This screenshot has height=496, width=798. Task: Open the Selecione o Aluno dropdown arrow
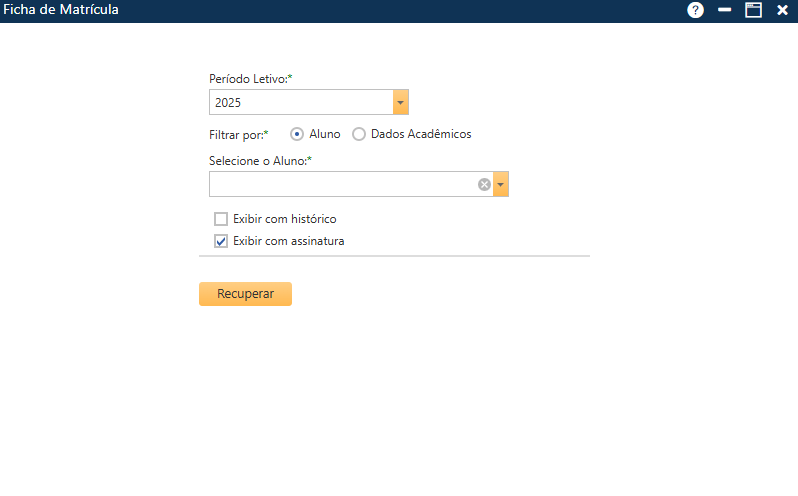click(501, 184)
